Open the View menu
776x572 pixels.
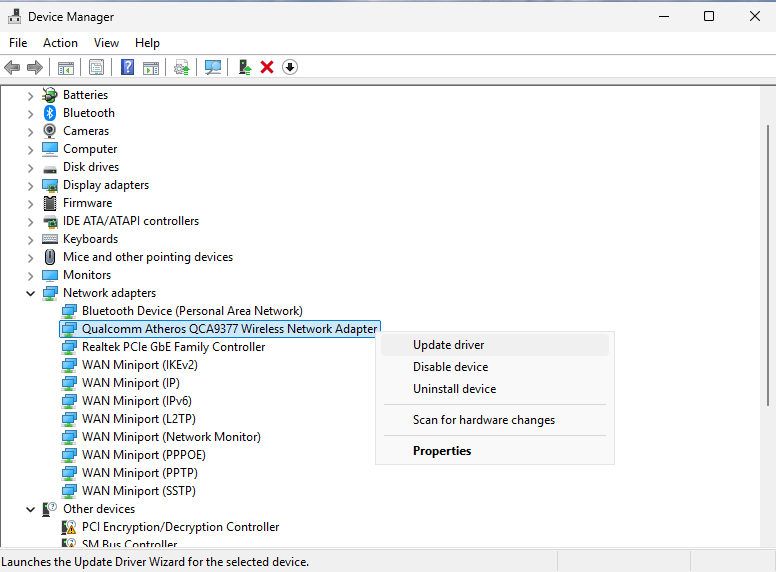(106, 43)
